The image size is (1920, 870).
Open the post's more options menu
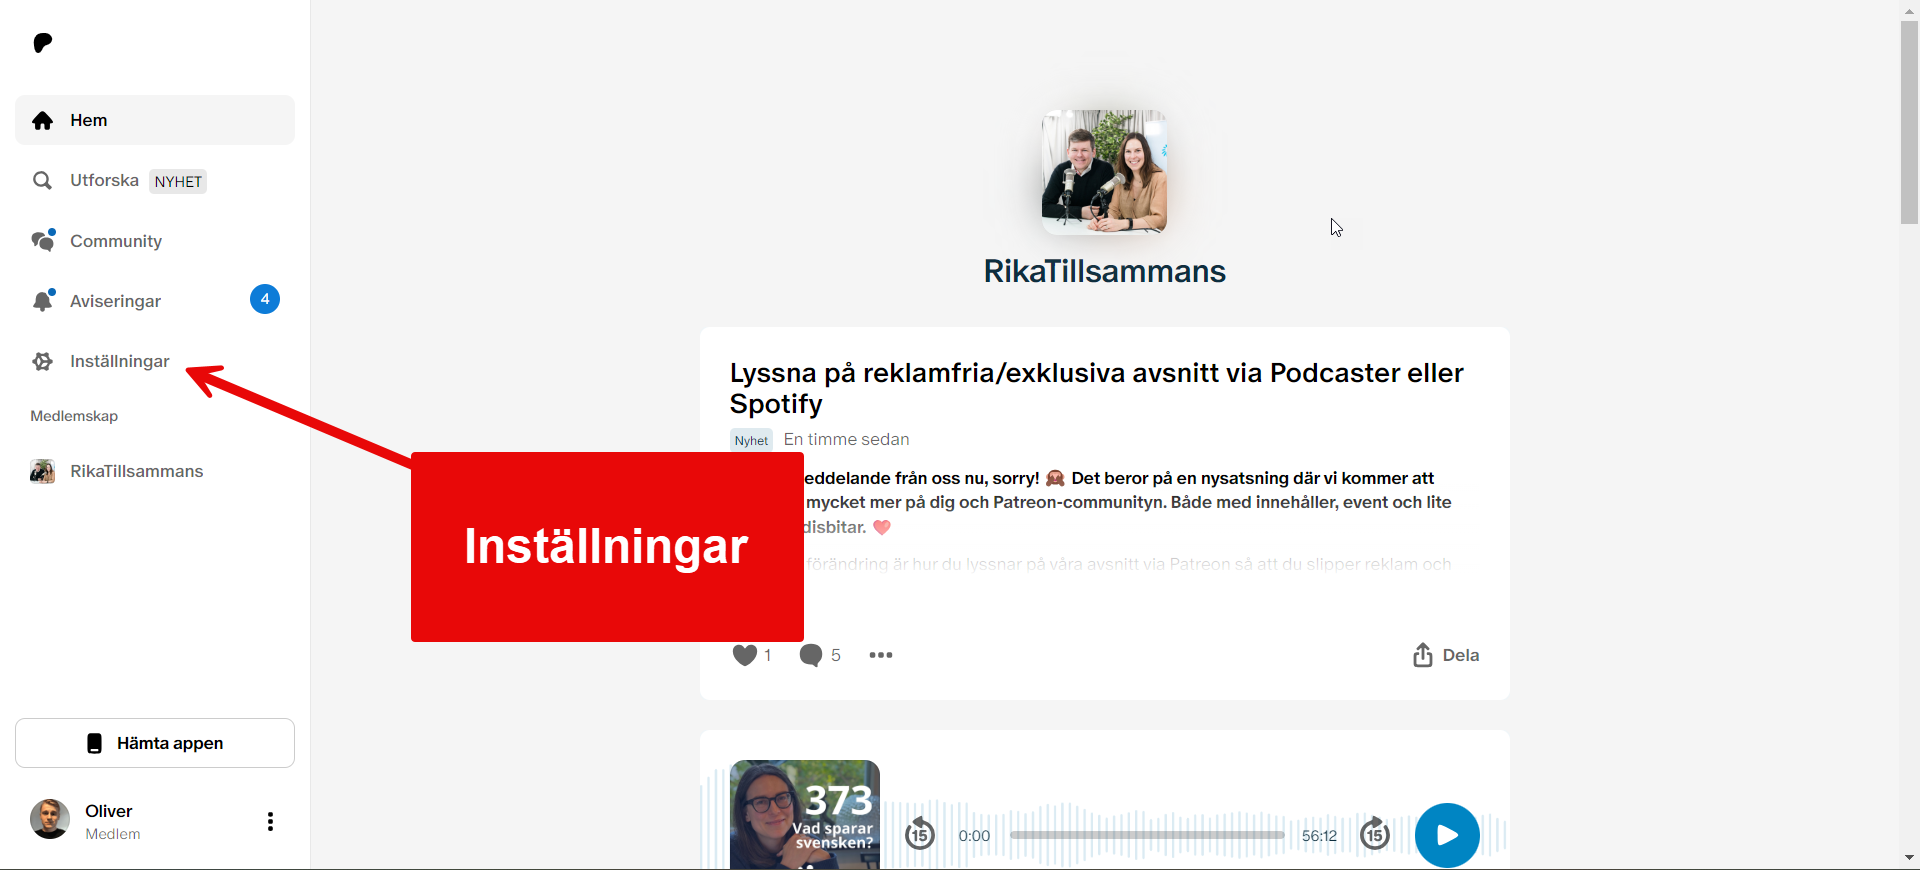click(x=880, y=655)
